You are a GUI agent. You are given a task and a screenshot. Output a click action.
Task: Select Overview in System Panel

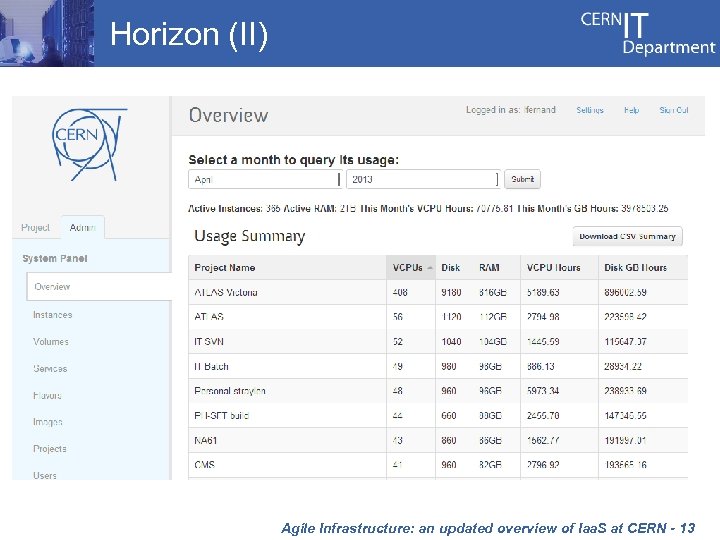click(99, 287)
